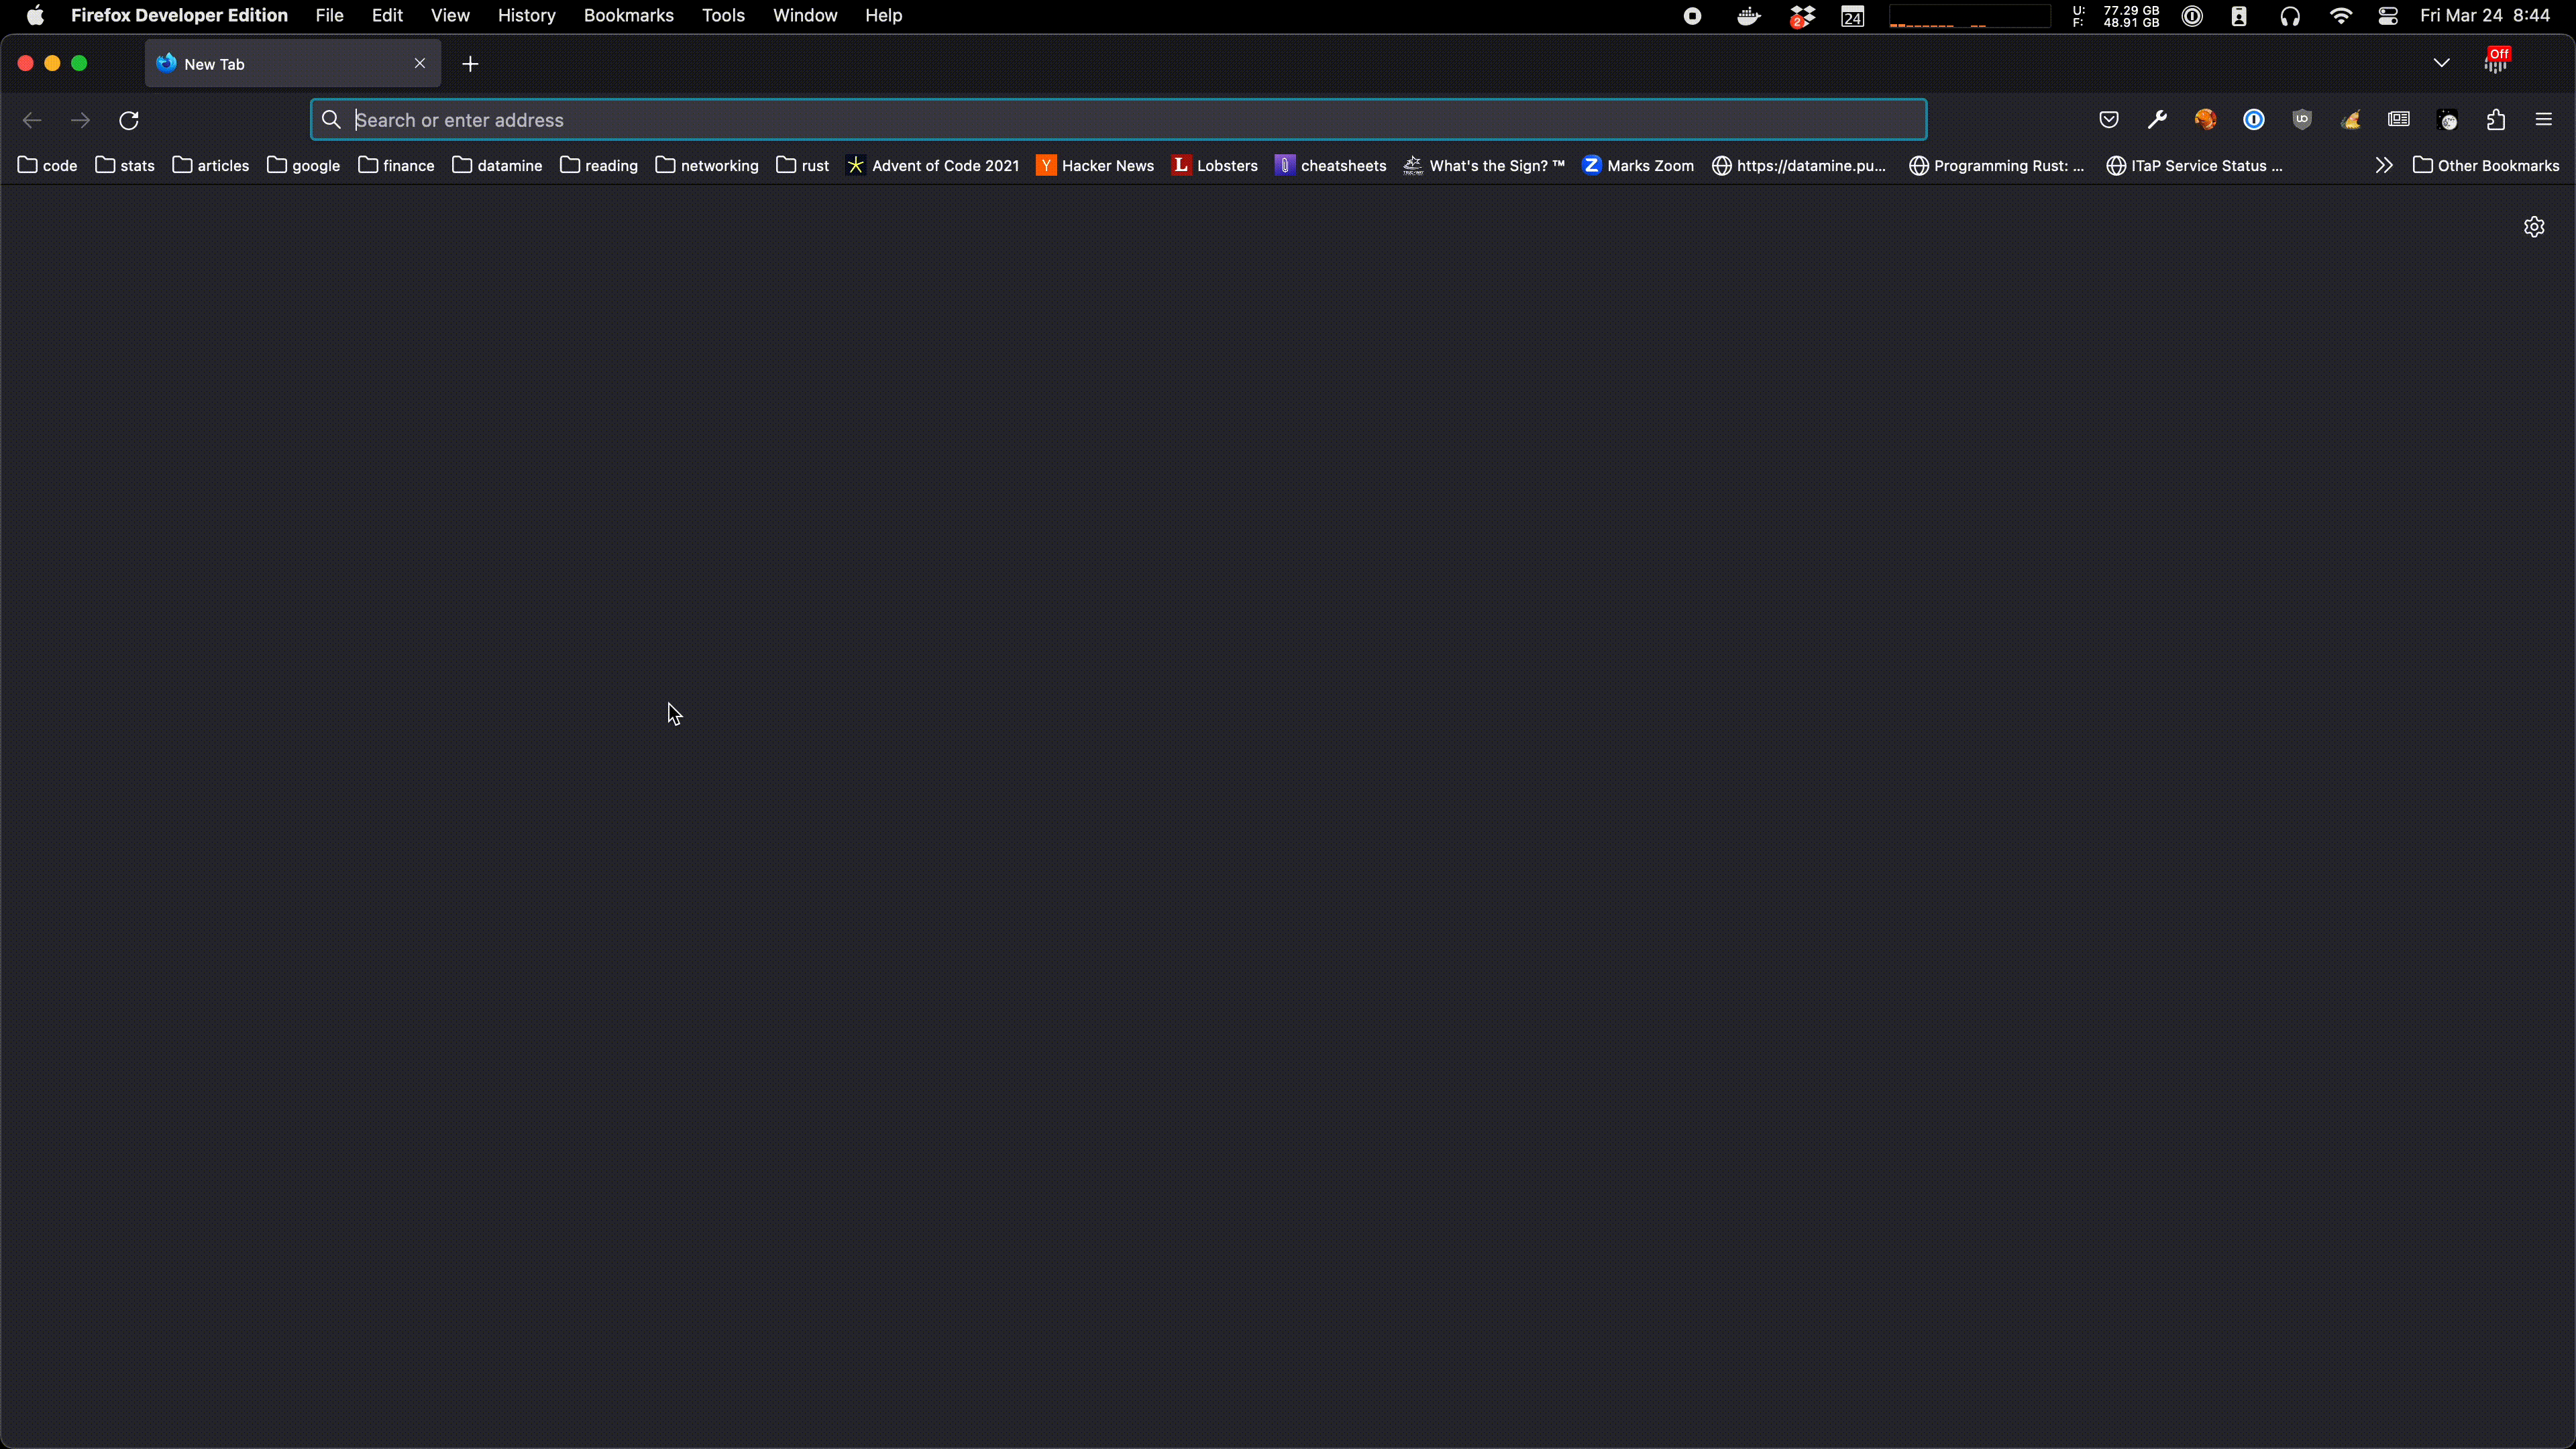
Task: Open macOS Control Center toggles
Action: (2388, 16)
